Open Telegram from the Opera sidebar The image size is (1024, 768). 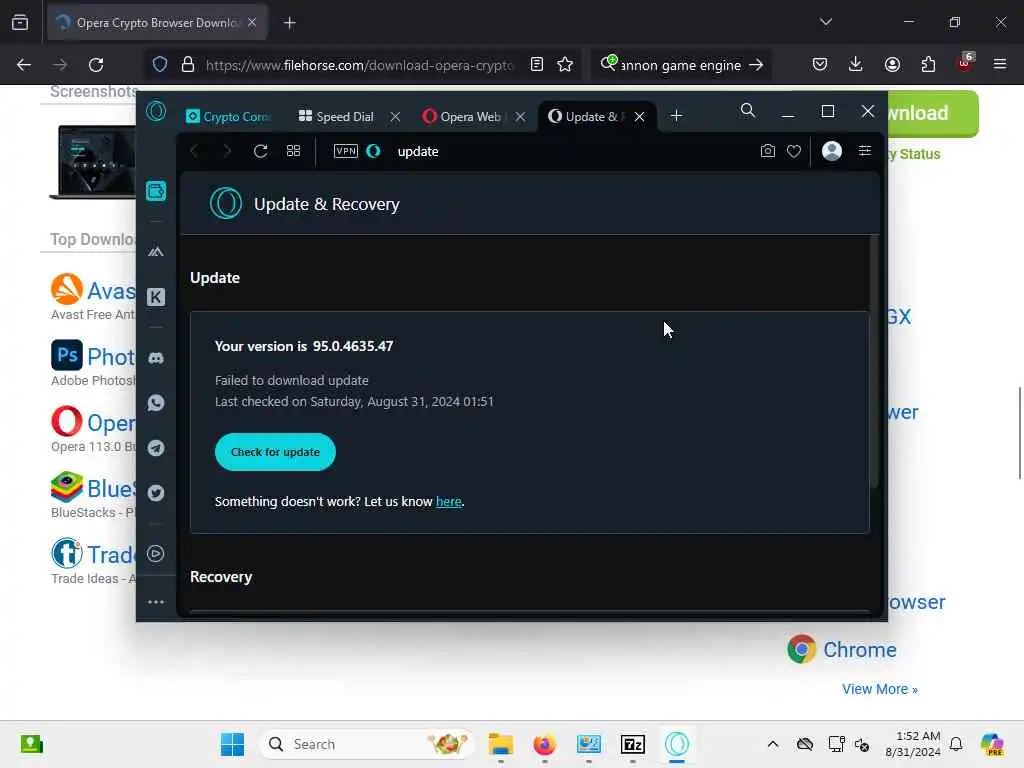click(x=156, y=448)
